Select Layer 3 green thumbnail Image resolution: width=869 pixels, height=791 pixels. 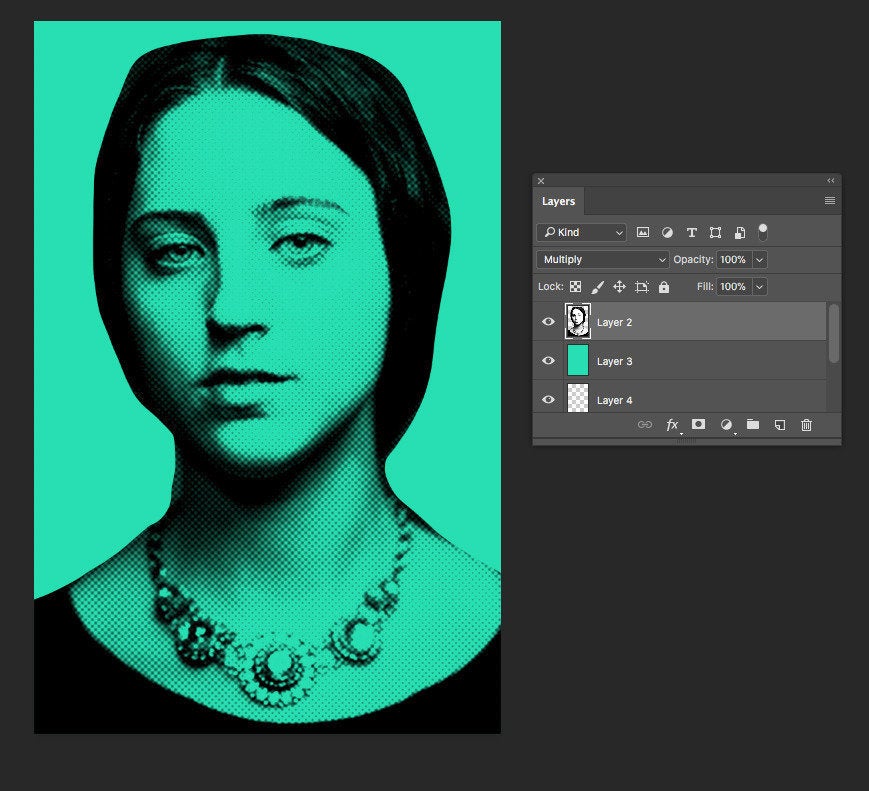click(x=577, y=360)
